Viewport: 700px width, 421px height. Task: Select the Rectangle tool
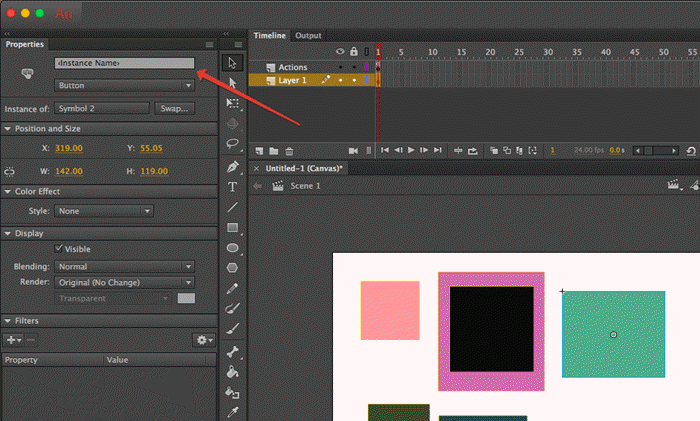(232, 228)
